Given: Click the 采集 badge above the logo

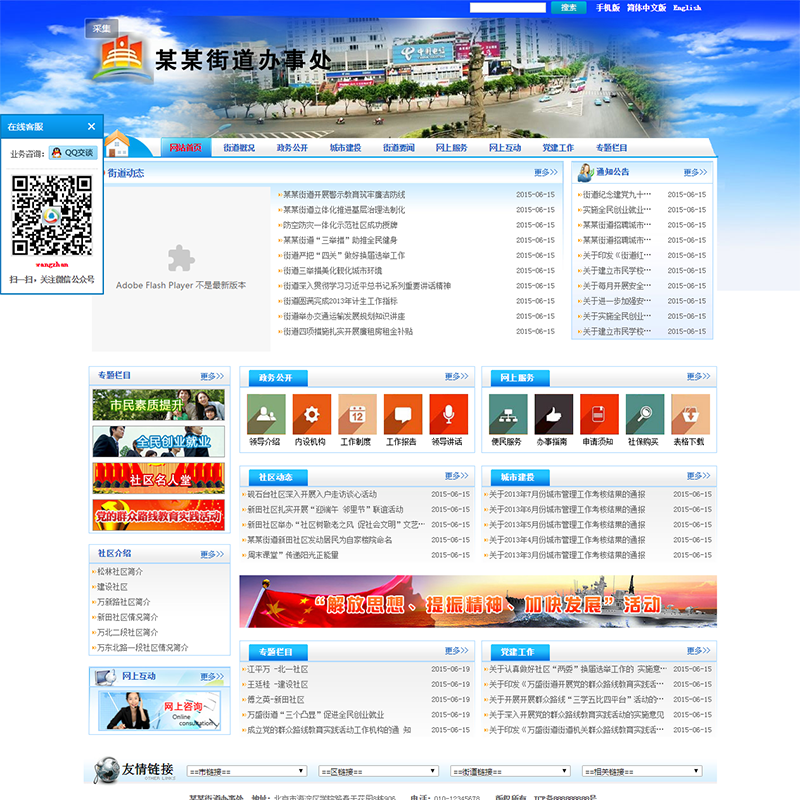Looking at the screenshot, I should (x=102, y=29).
